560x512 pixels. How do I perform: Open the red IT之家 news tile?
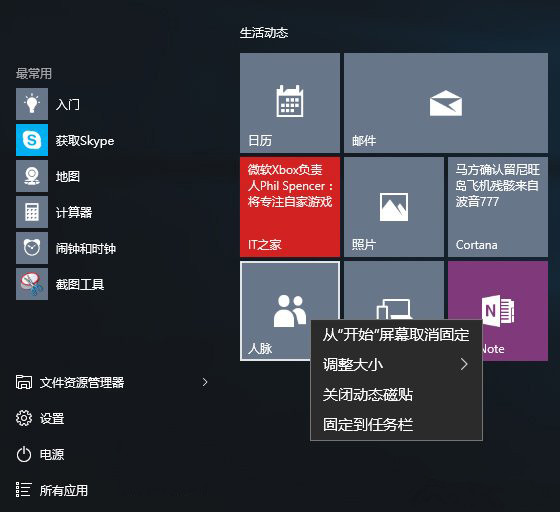290,207
